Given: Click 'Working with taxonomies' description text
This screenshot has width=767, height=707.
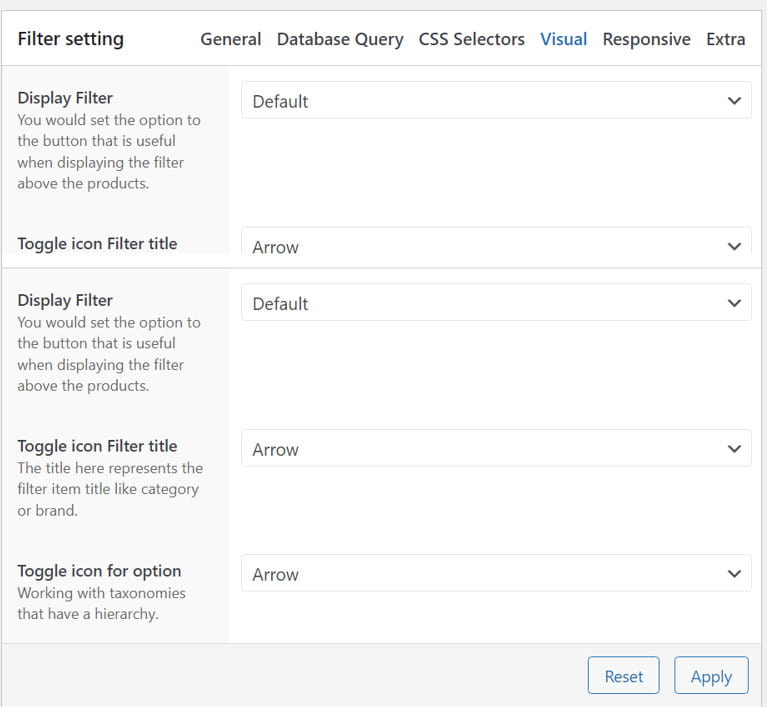Looking at the screenshot, I should pos(102,603).
